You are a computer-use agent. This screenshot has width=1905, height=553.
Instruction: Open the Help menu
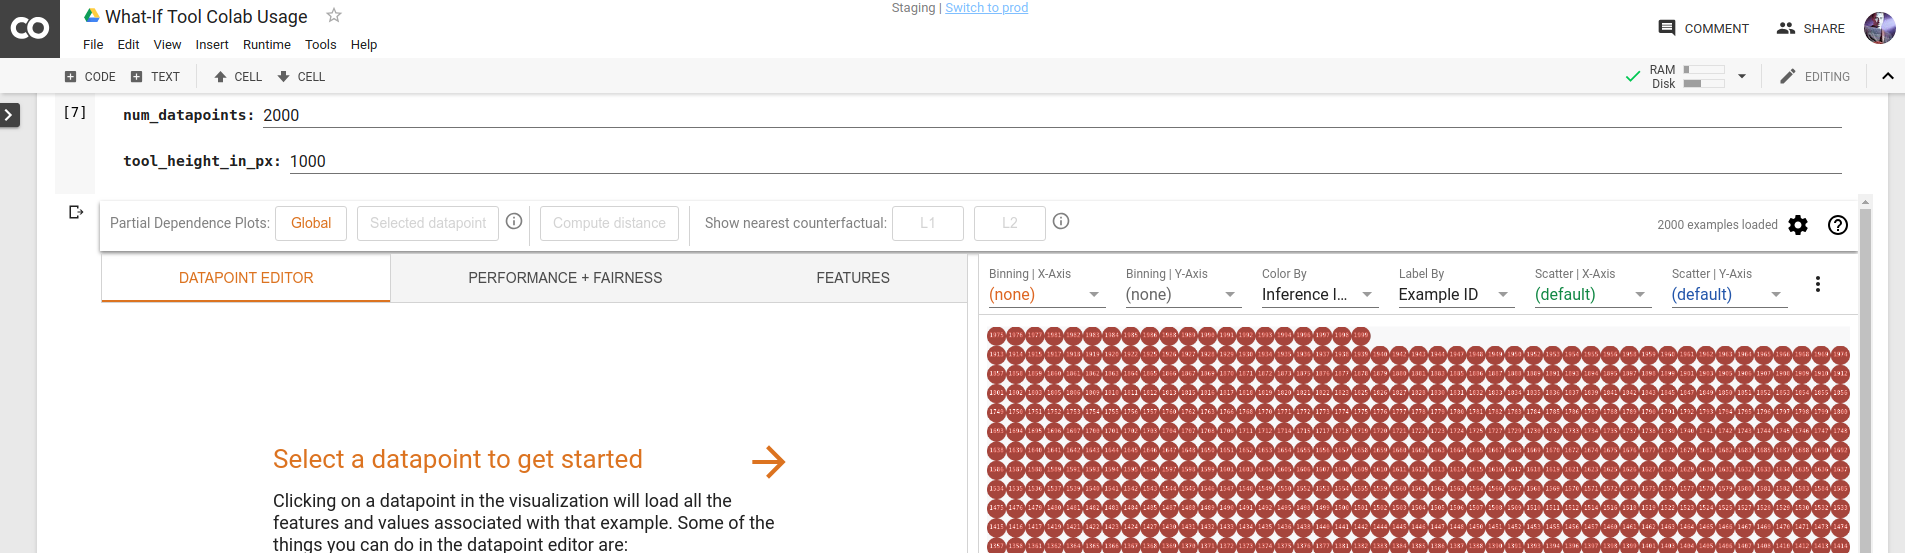coord(364,45)
